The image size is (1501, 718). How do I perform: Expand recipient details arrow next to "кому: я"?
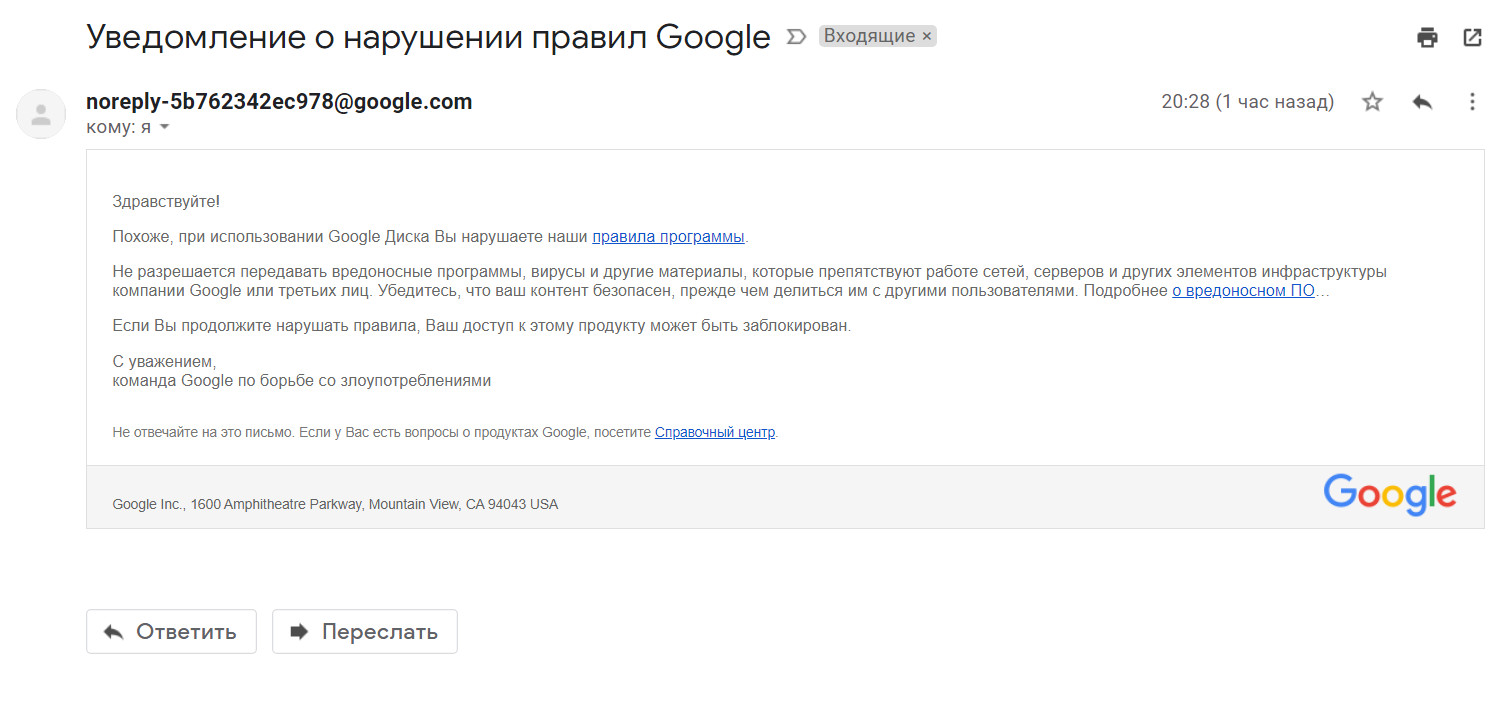165,128
